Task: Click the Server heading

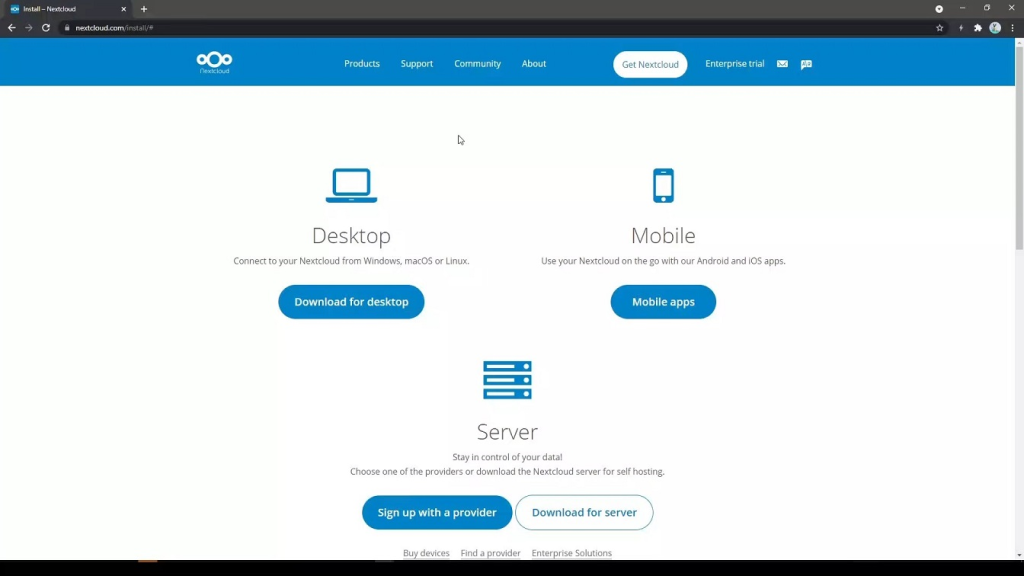Action: (507, 432)
